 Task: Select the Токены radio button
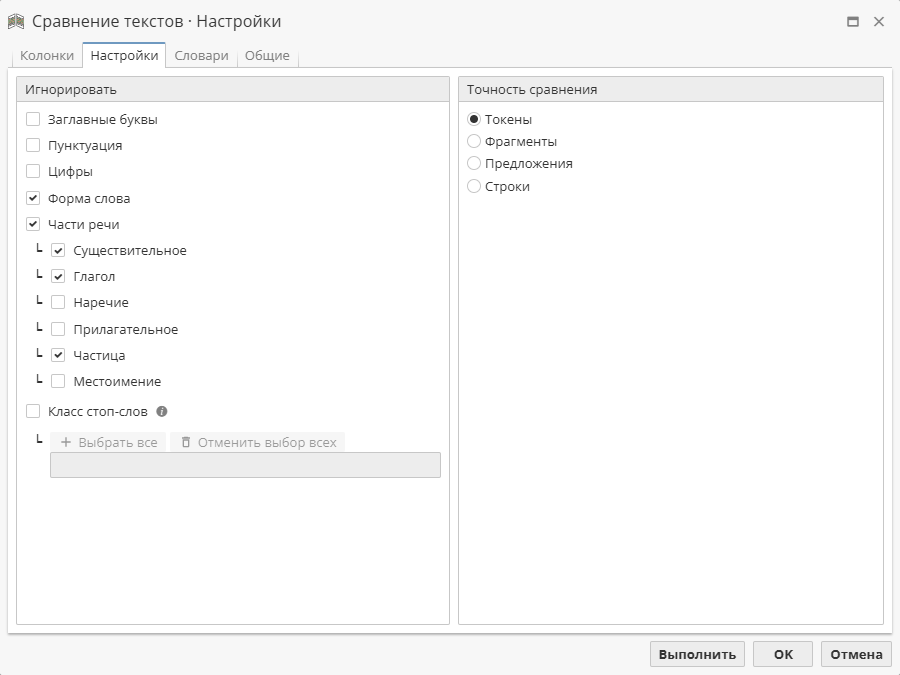coord(474,119)
